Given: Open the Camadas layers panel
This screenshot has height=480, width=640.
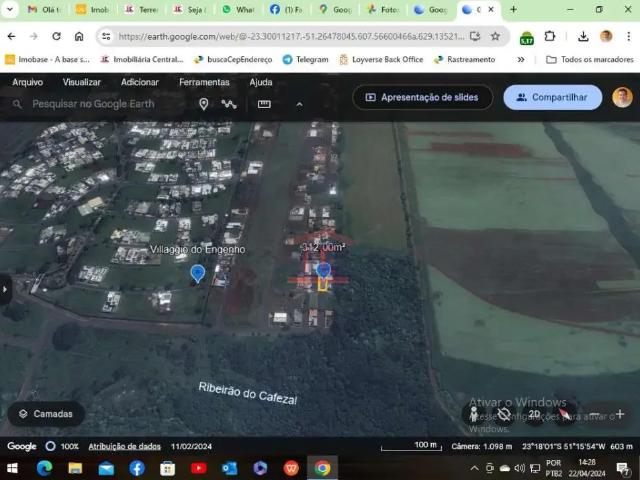Looking at the screenshot, I should pos(46,414).
